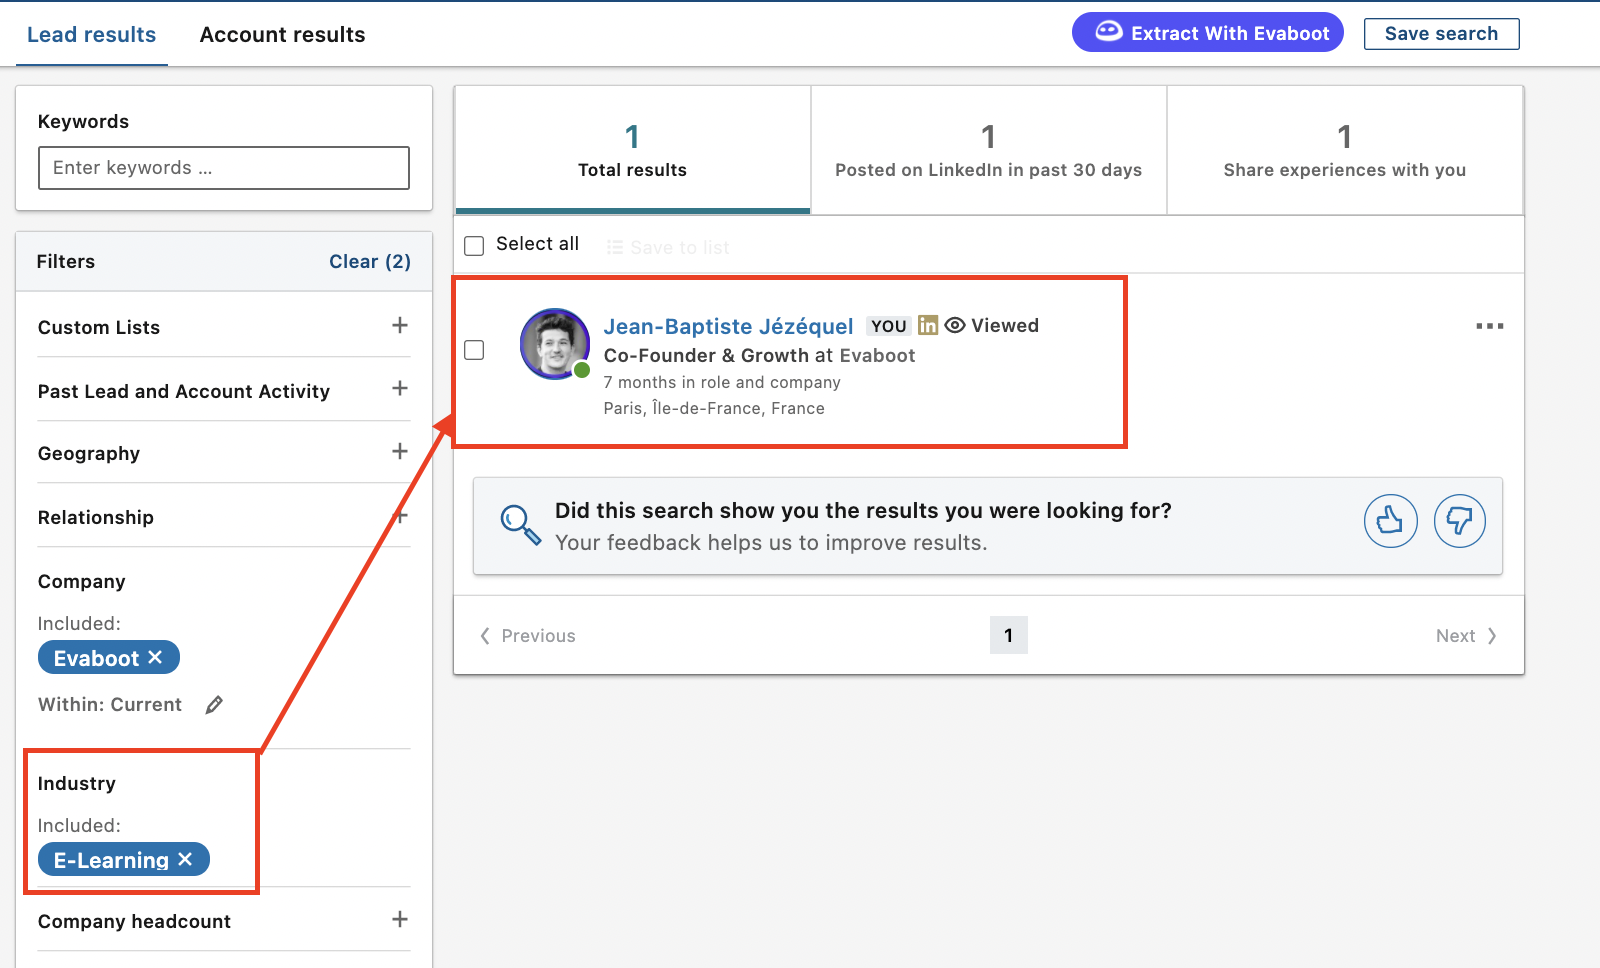Open the three-dot more actions menu
The width and height of the screenshot is (1600, 968).
coord(1490,326)
